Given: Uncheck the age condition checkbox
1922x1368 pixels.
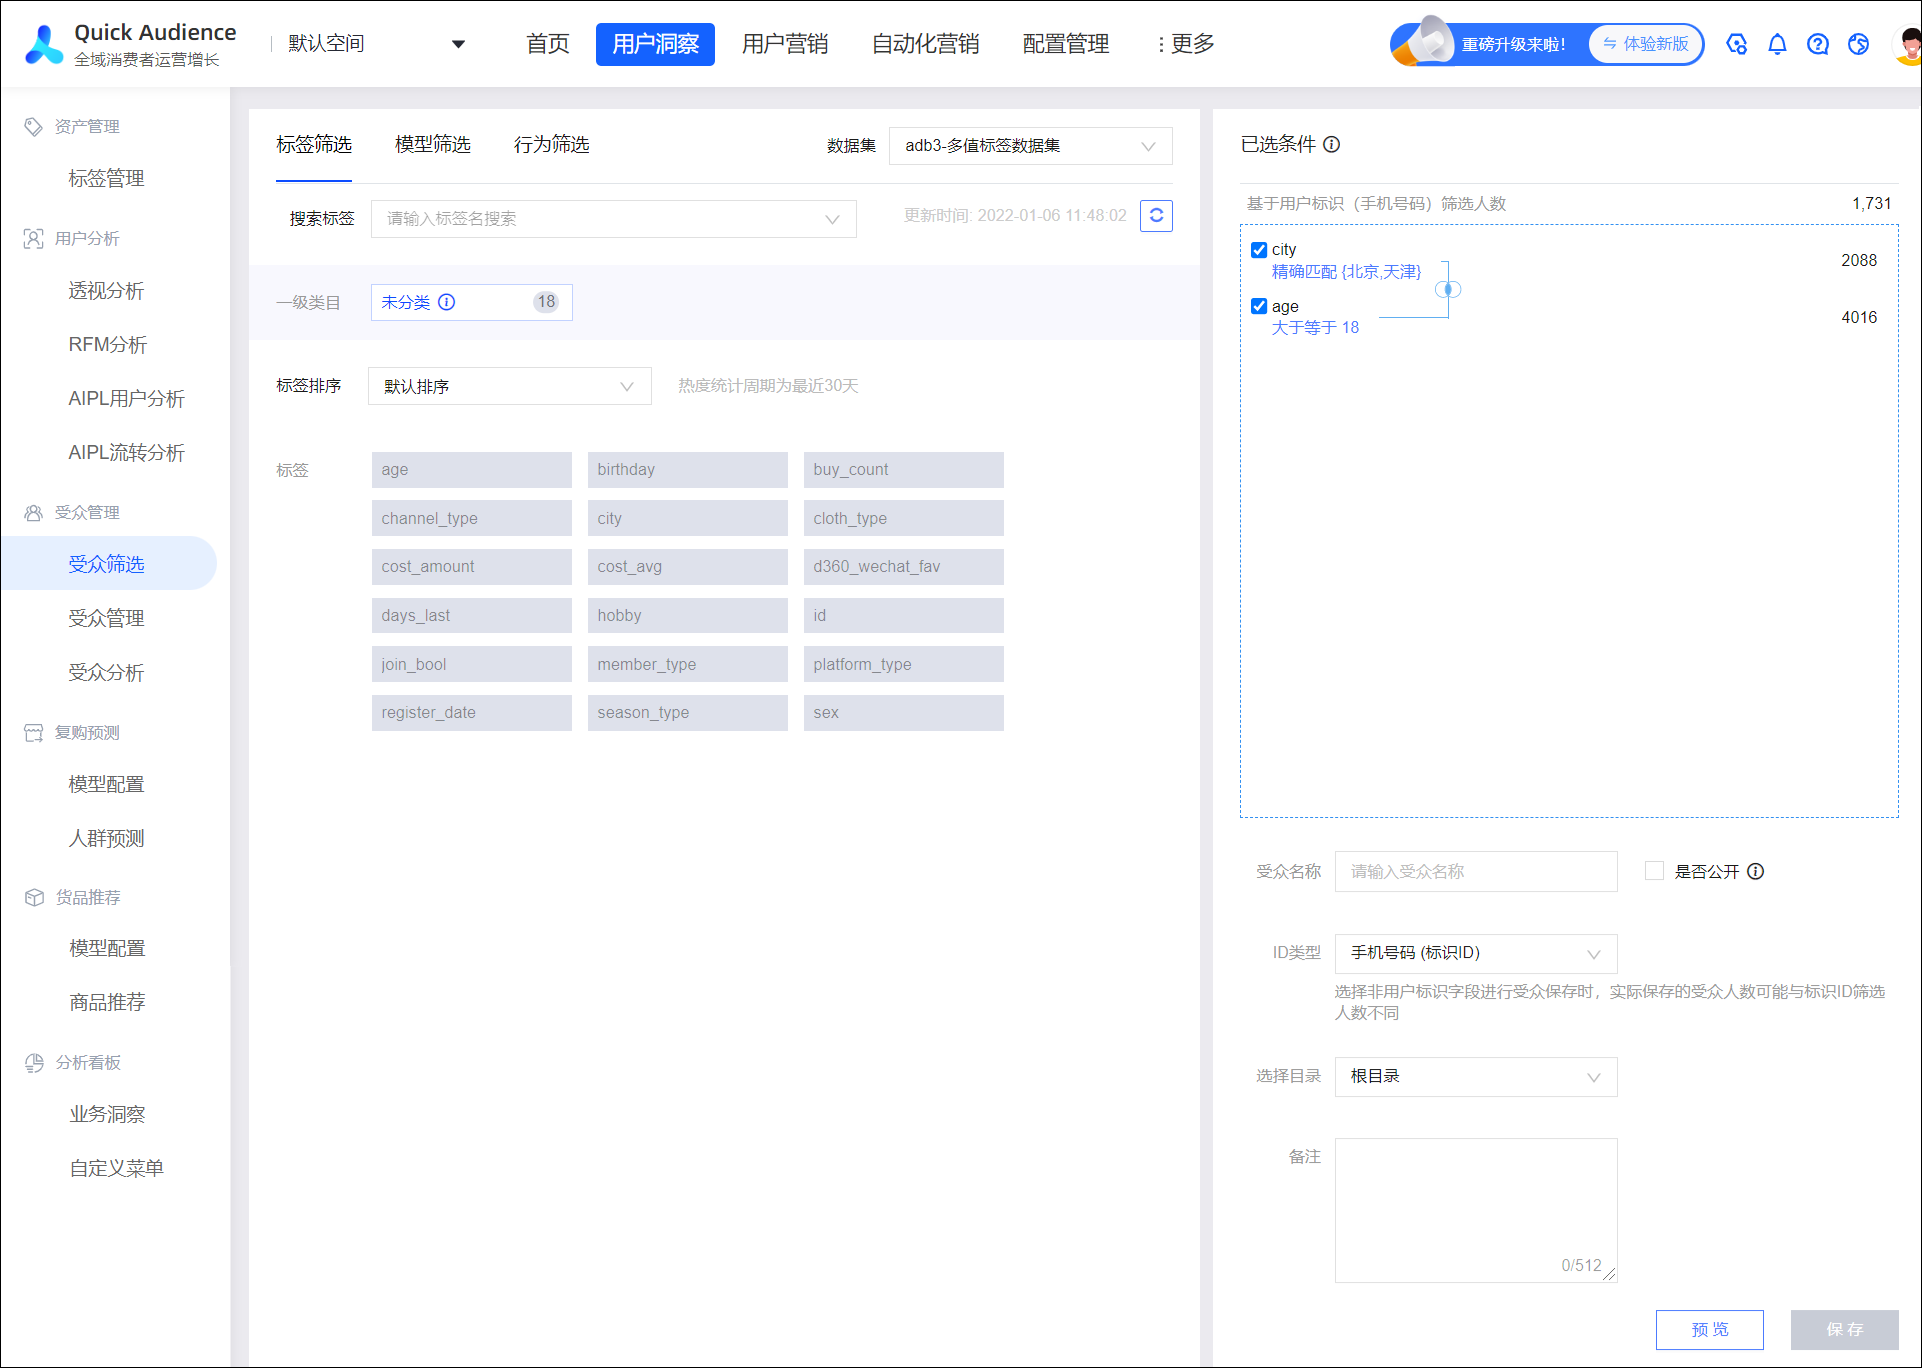Looking at the screenshot, I should pyautogui.click(x=1259, y=306).
